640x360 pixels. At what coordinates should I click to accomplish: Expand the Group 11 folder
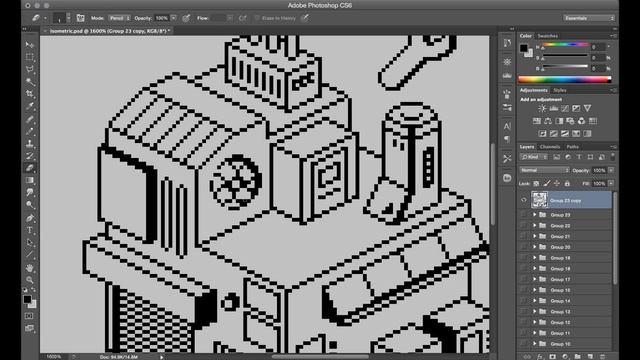point(534,333)
